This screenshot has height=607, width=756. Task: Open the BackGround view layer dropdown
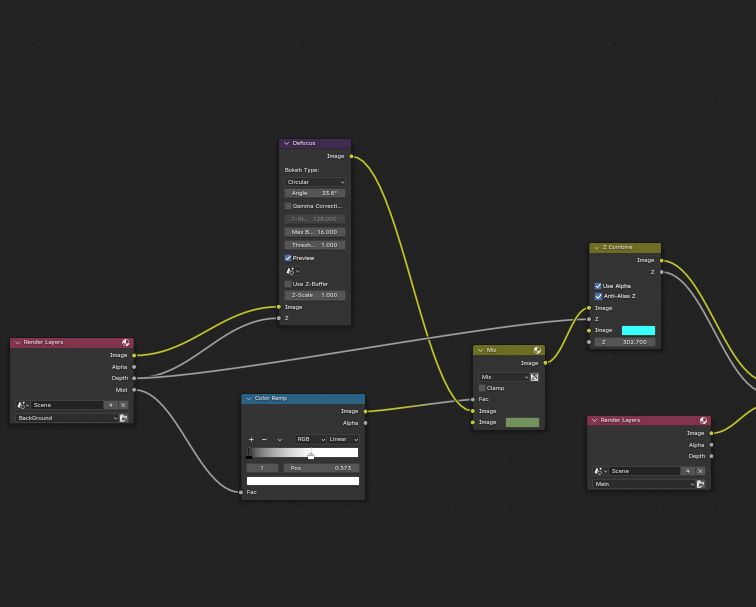pos(66,418)
